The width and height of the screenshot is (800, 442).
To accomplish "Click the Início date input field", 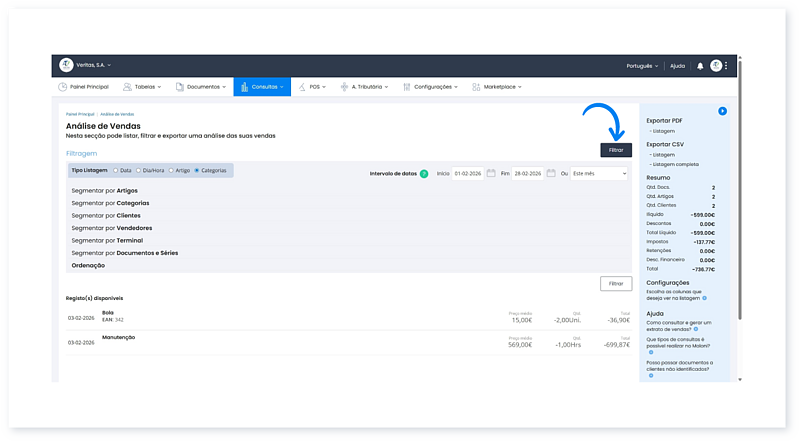I will [x=467, y=173].
